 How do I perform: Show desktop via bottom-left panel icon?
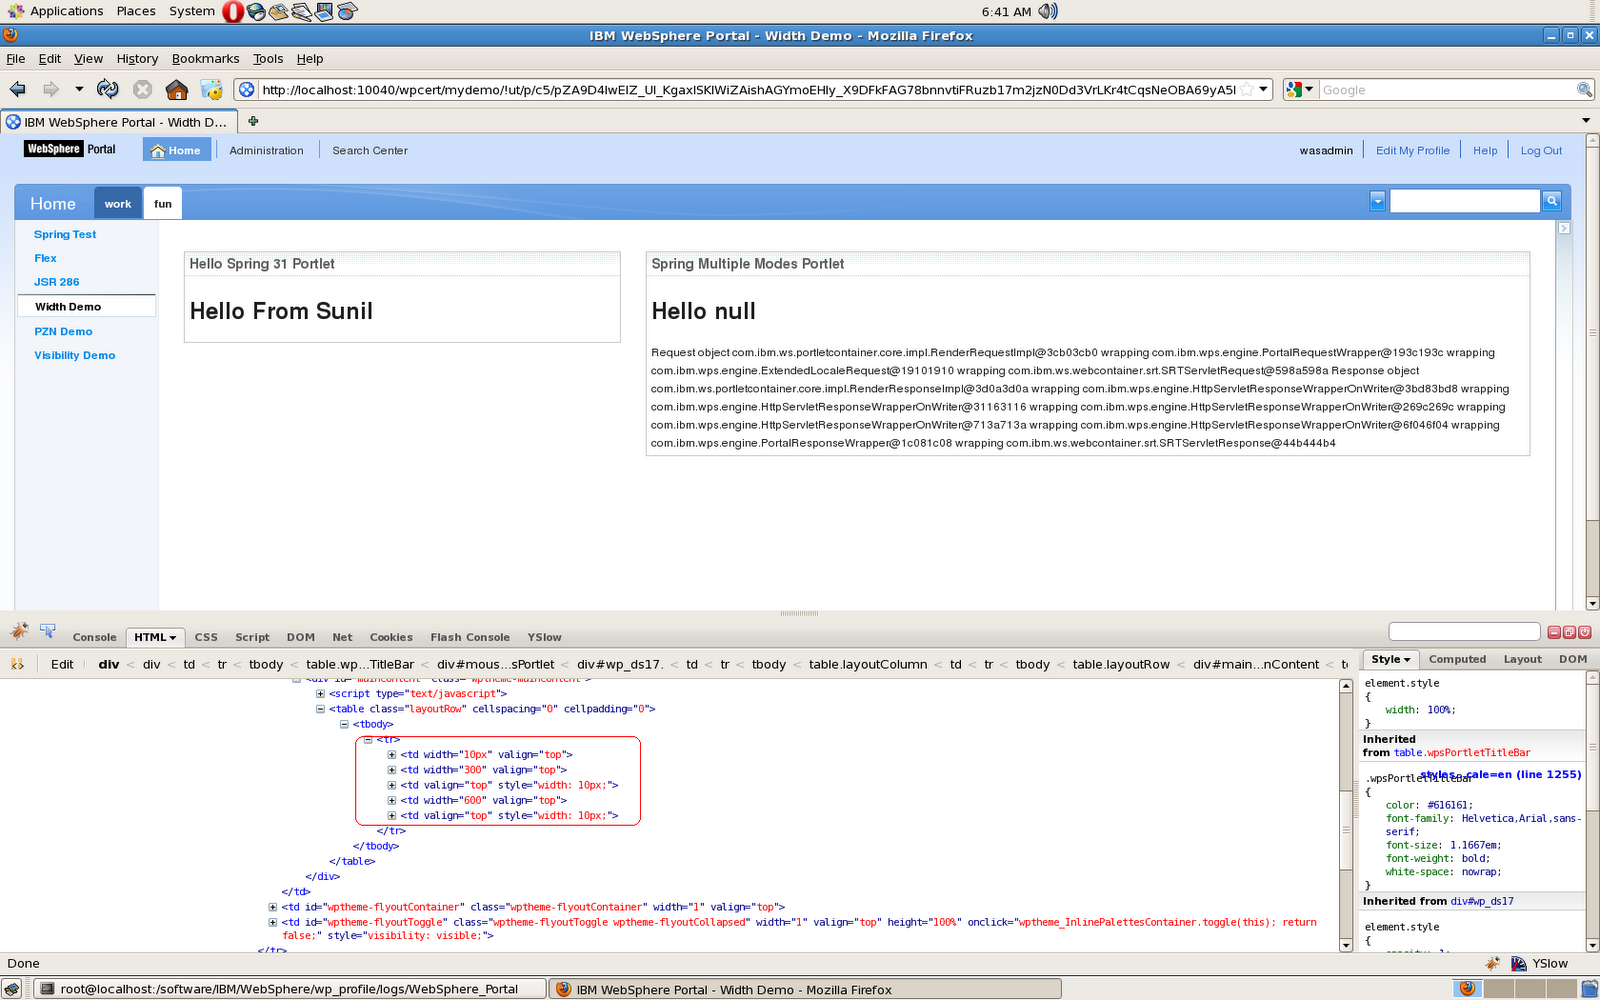tap(12, 989)
